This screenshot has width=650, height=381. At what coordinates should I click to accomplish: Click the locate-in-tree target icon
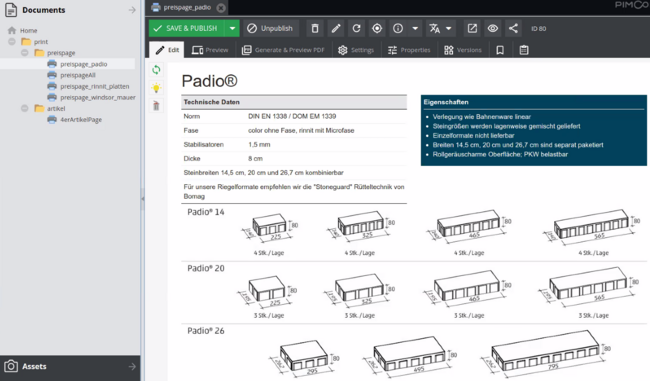(x=377, y=29)
